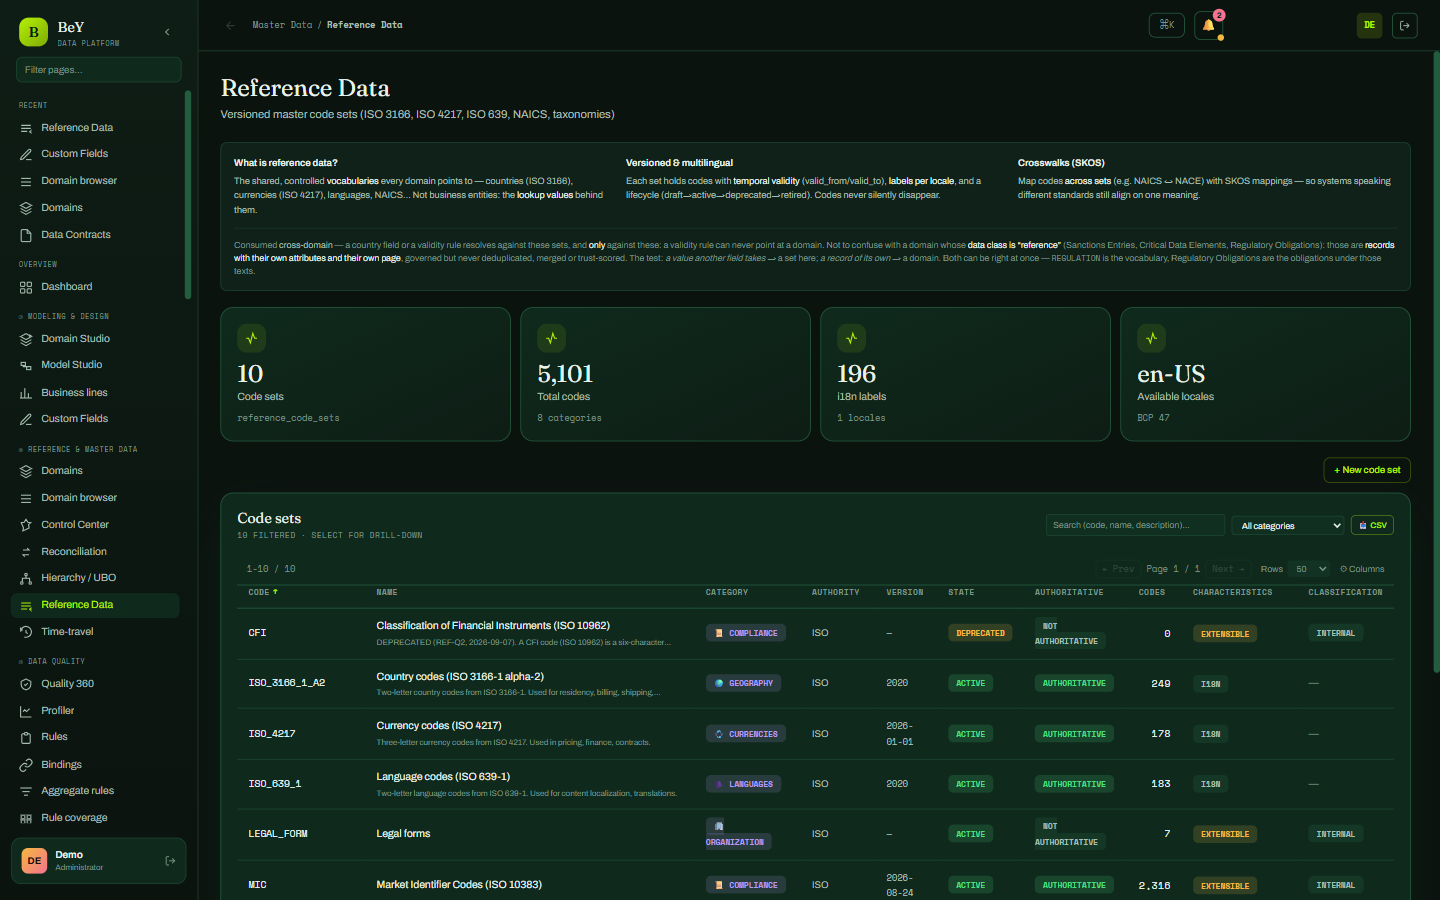Click the New code set button
Screen dimensions: 1440x900
(x=1367, y=470)
